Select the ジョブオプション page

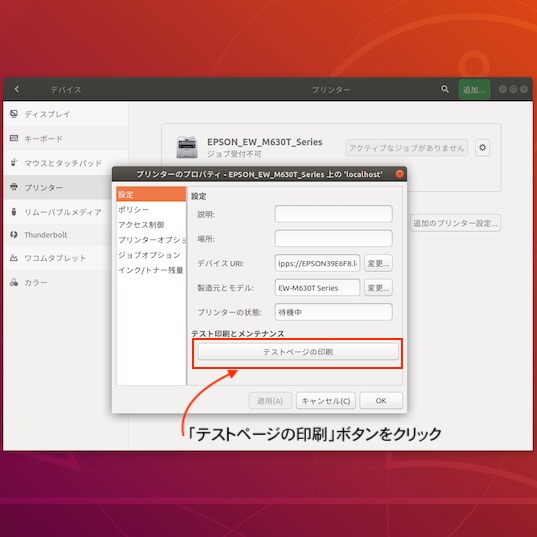click(x=151, y=254)
